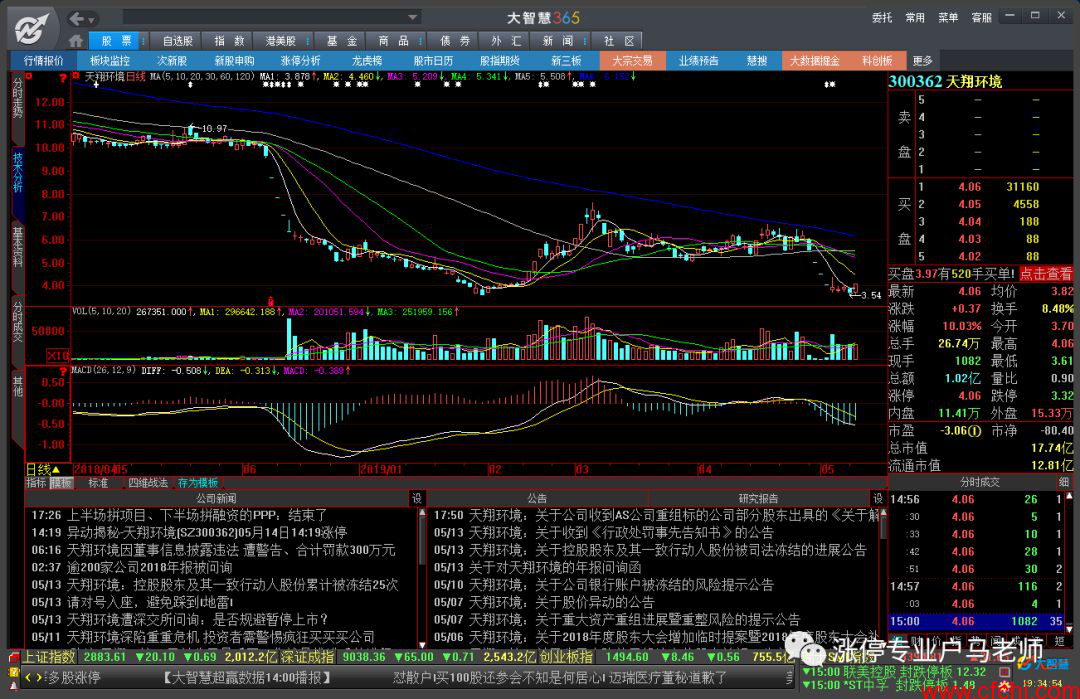This screenshot has width=1080, height=699.
Task: Open 次新股 list
Action: point(172,61)
